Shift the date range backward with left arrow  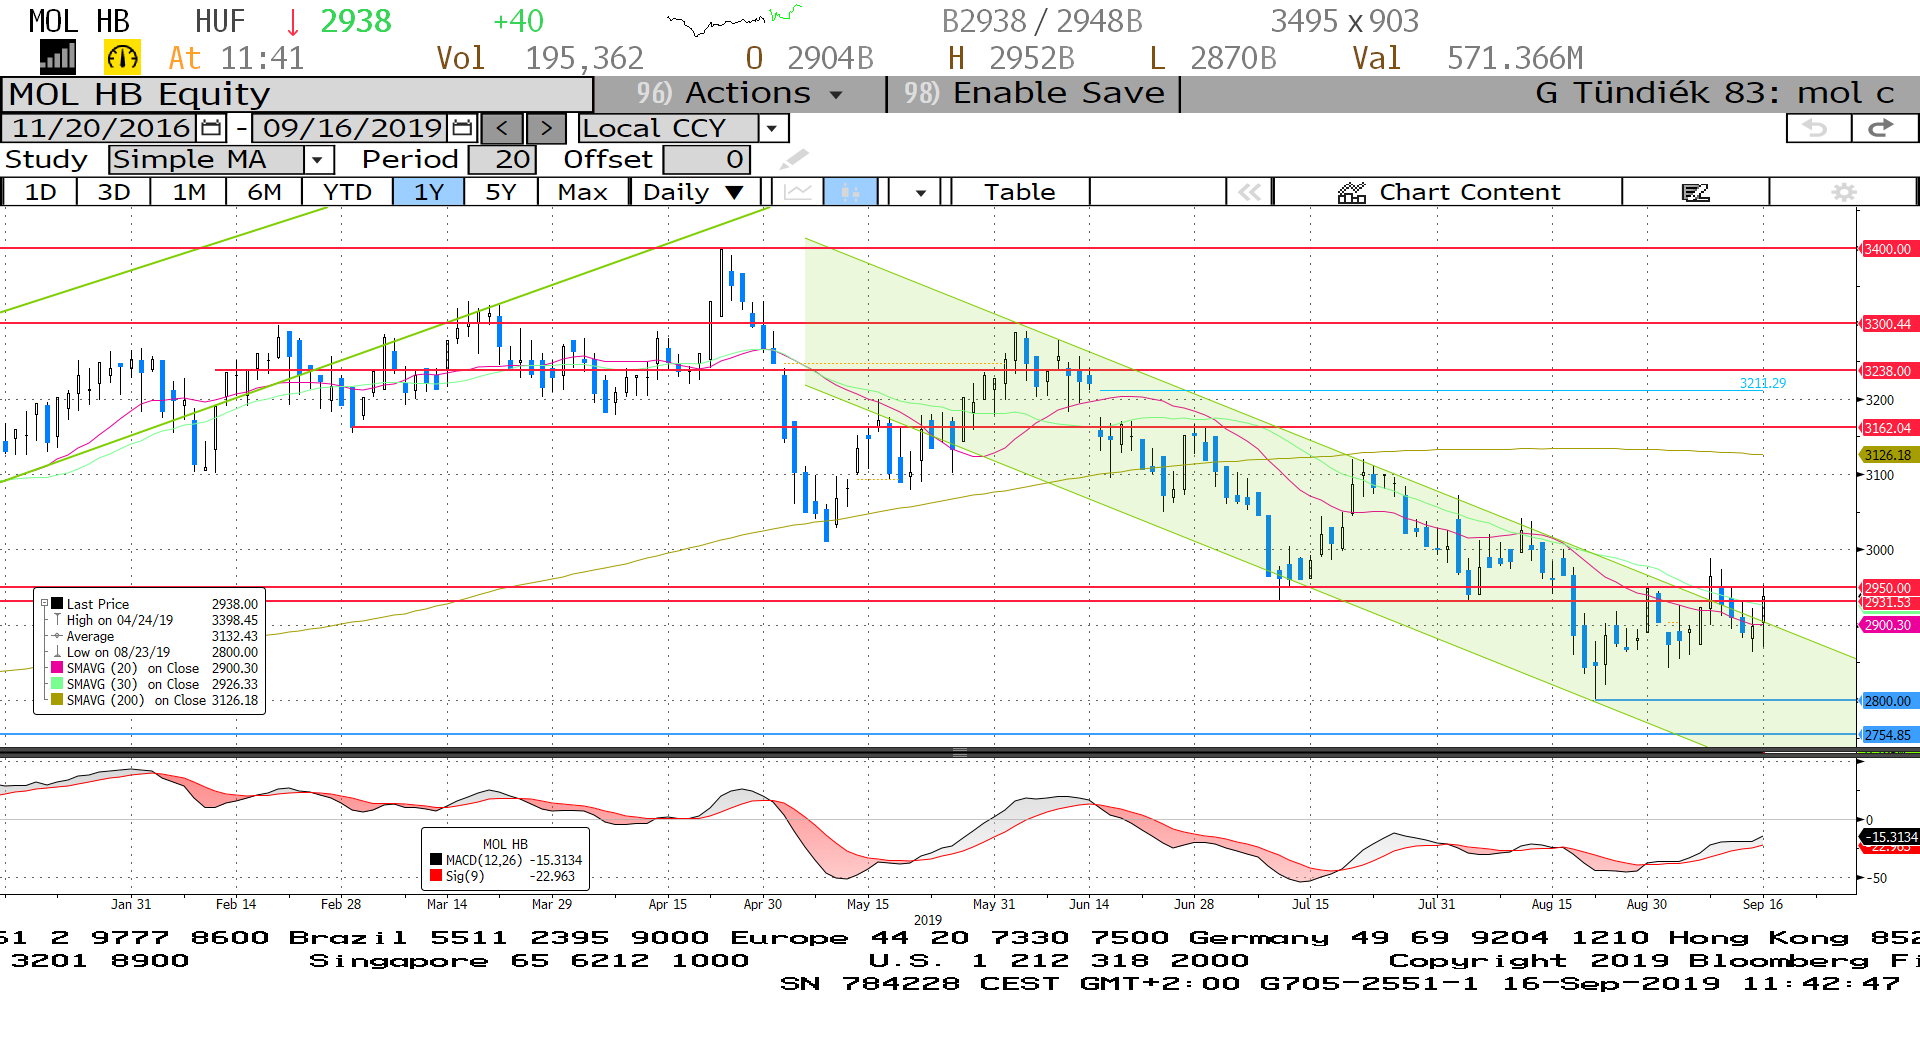click(503, 128)
